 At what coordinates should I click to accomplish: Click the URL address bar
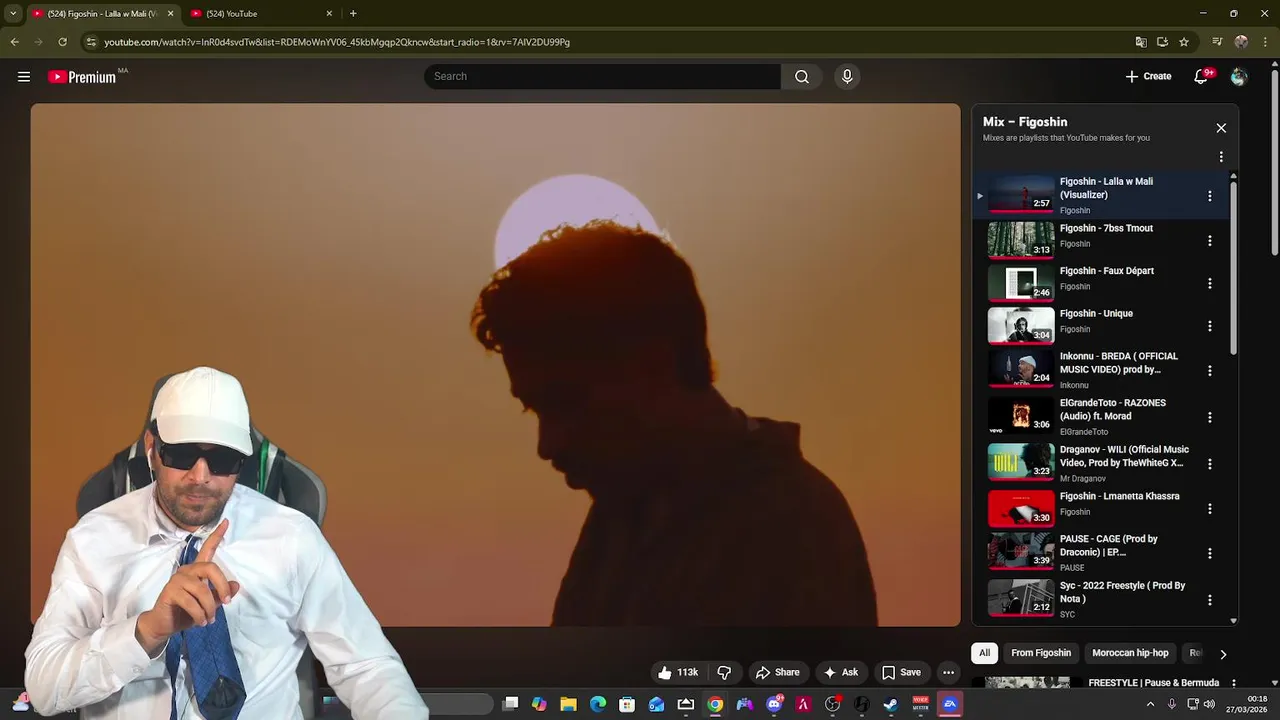point(600,42)
